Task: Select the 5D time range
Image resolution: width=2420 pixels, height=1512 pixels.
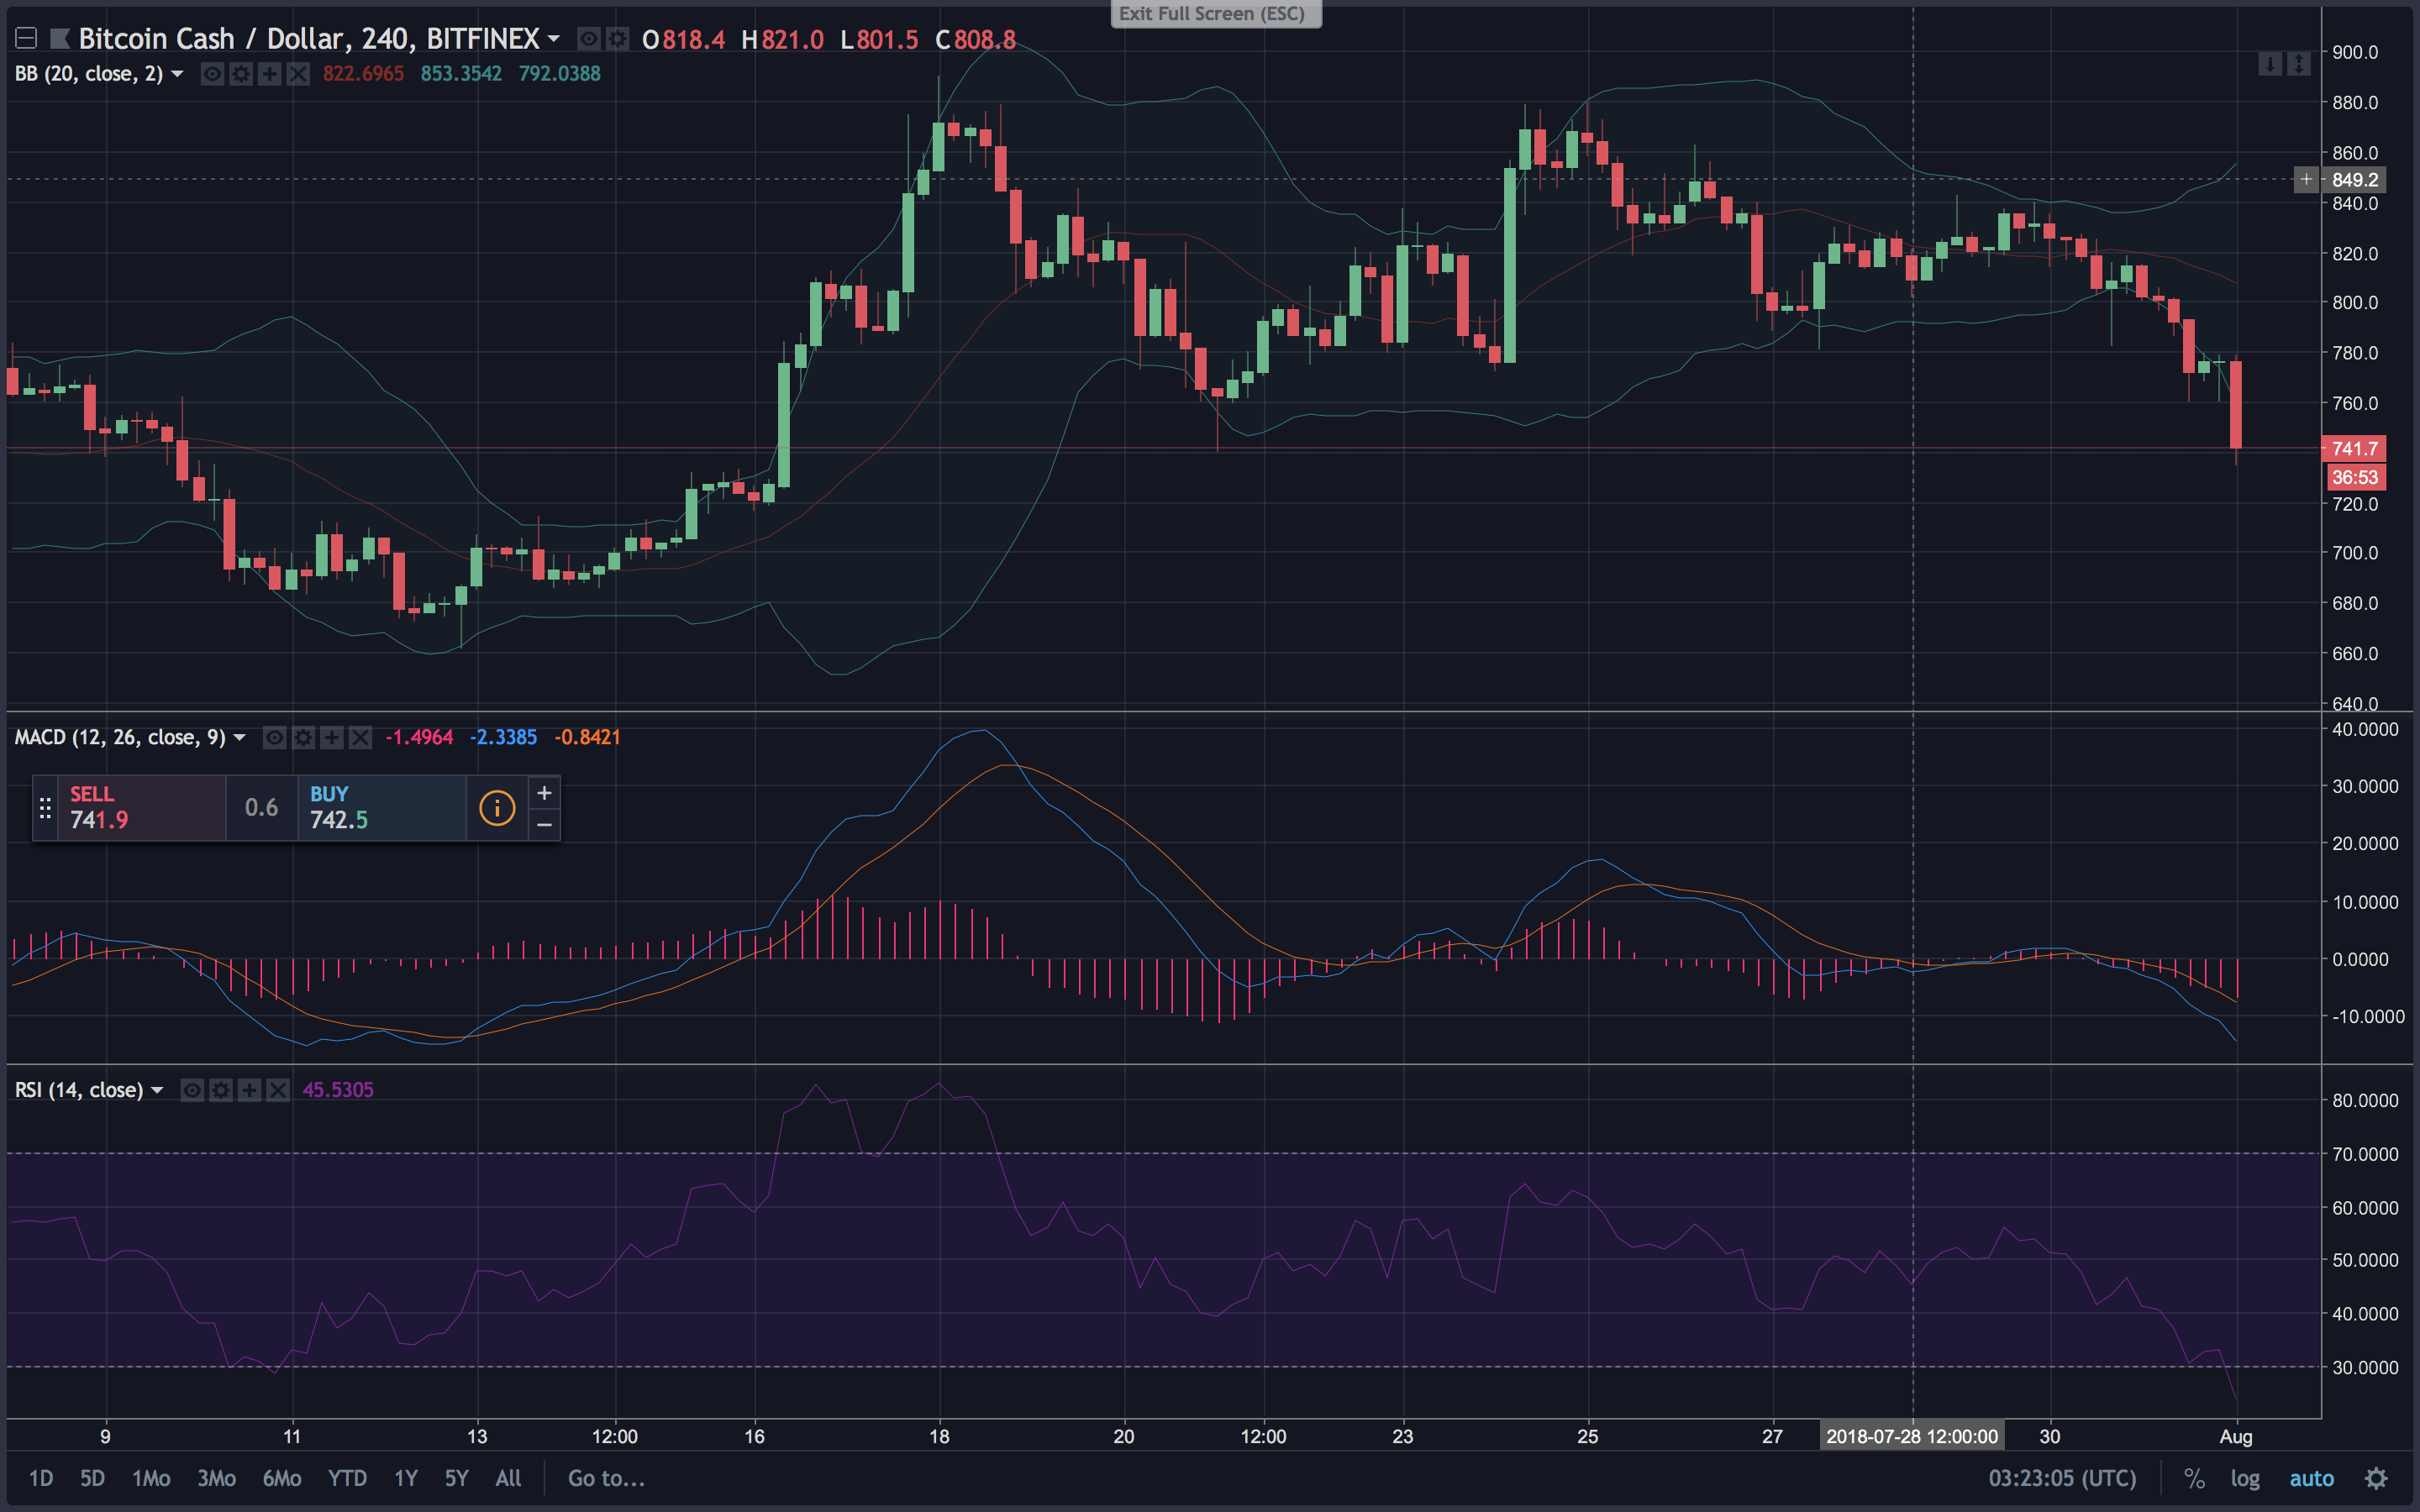Action: 92,1479
